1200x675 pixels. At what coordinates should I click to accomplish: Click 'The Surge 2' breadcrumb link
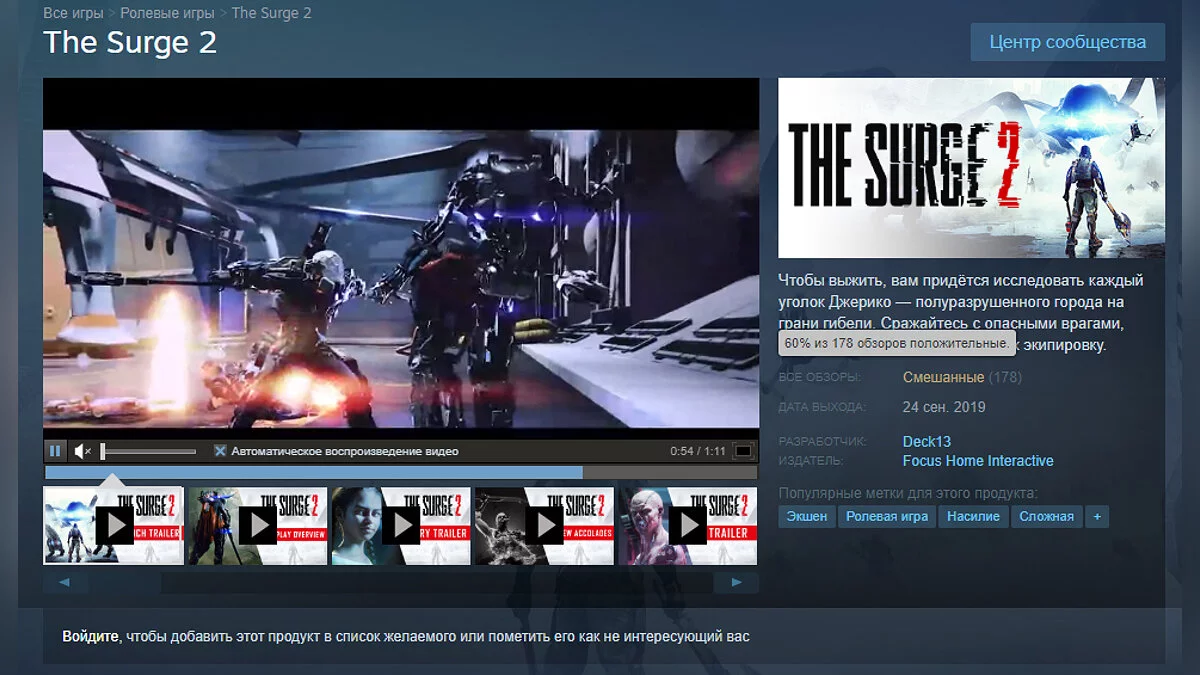click(x=271, y=13)
